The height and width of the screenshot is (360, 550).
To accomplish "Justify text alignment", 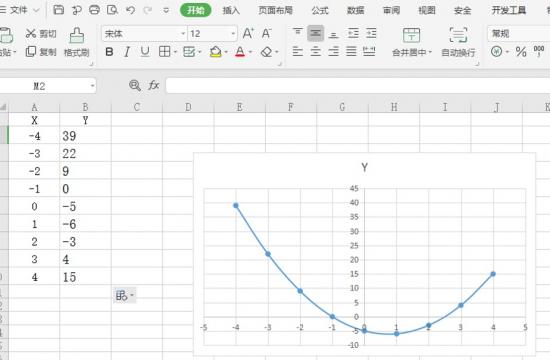I will 351,52.
